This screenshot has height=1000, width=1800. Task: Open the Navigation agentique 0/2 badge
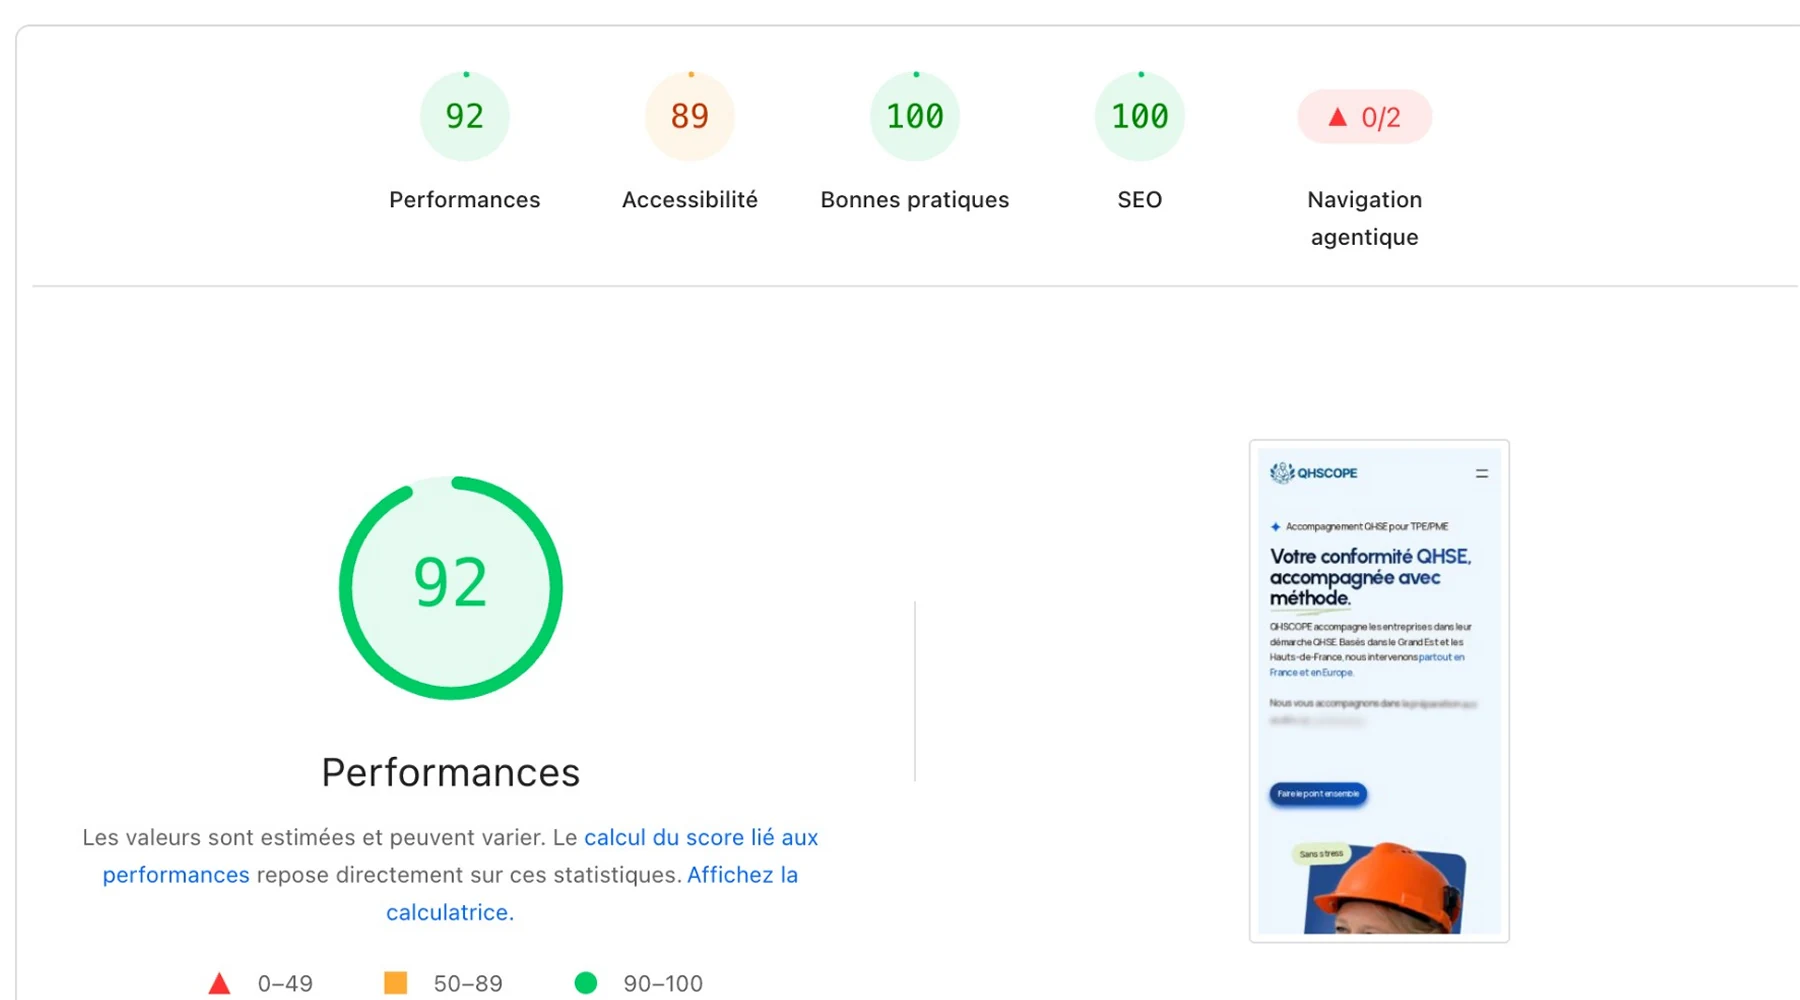[1365, 117]
